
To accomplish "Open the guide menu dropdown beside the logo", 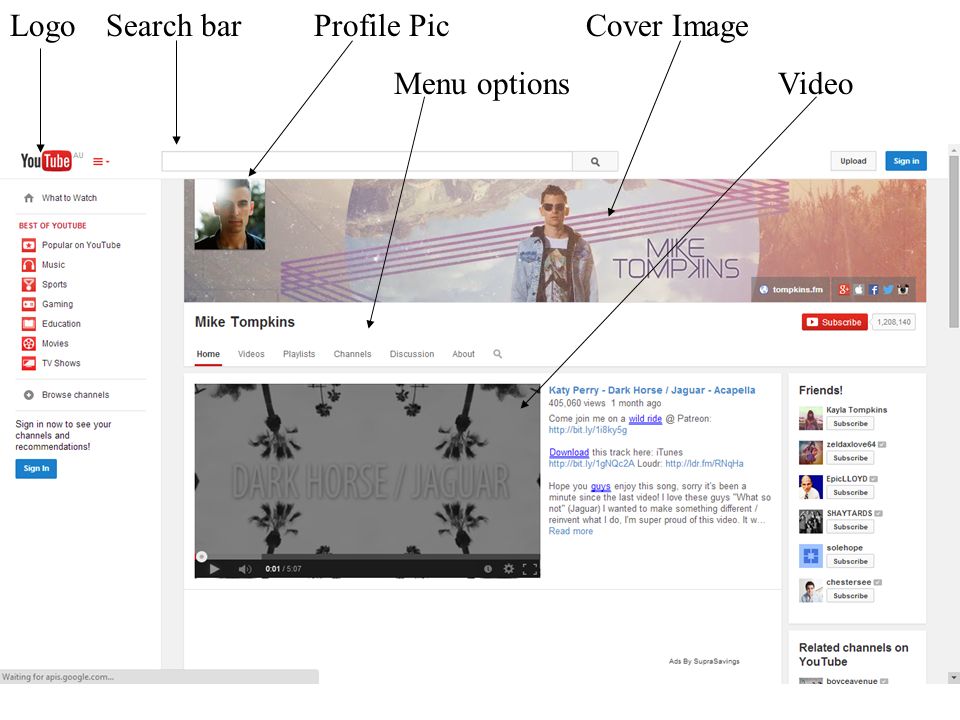I will 101,162.
